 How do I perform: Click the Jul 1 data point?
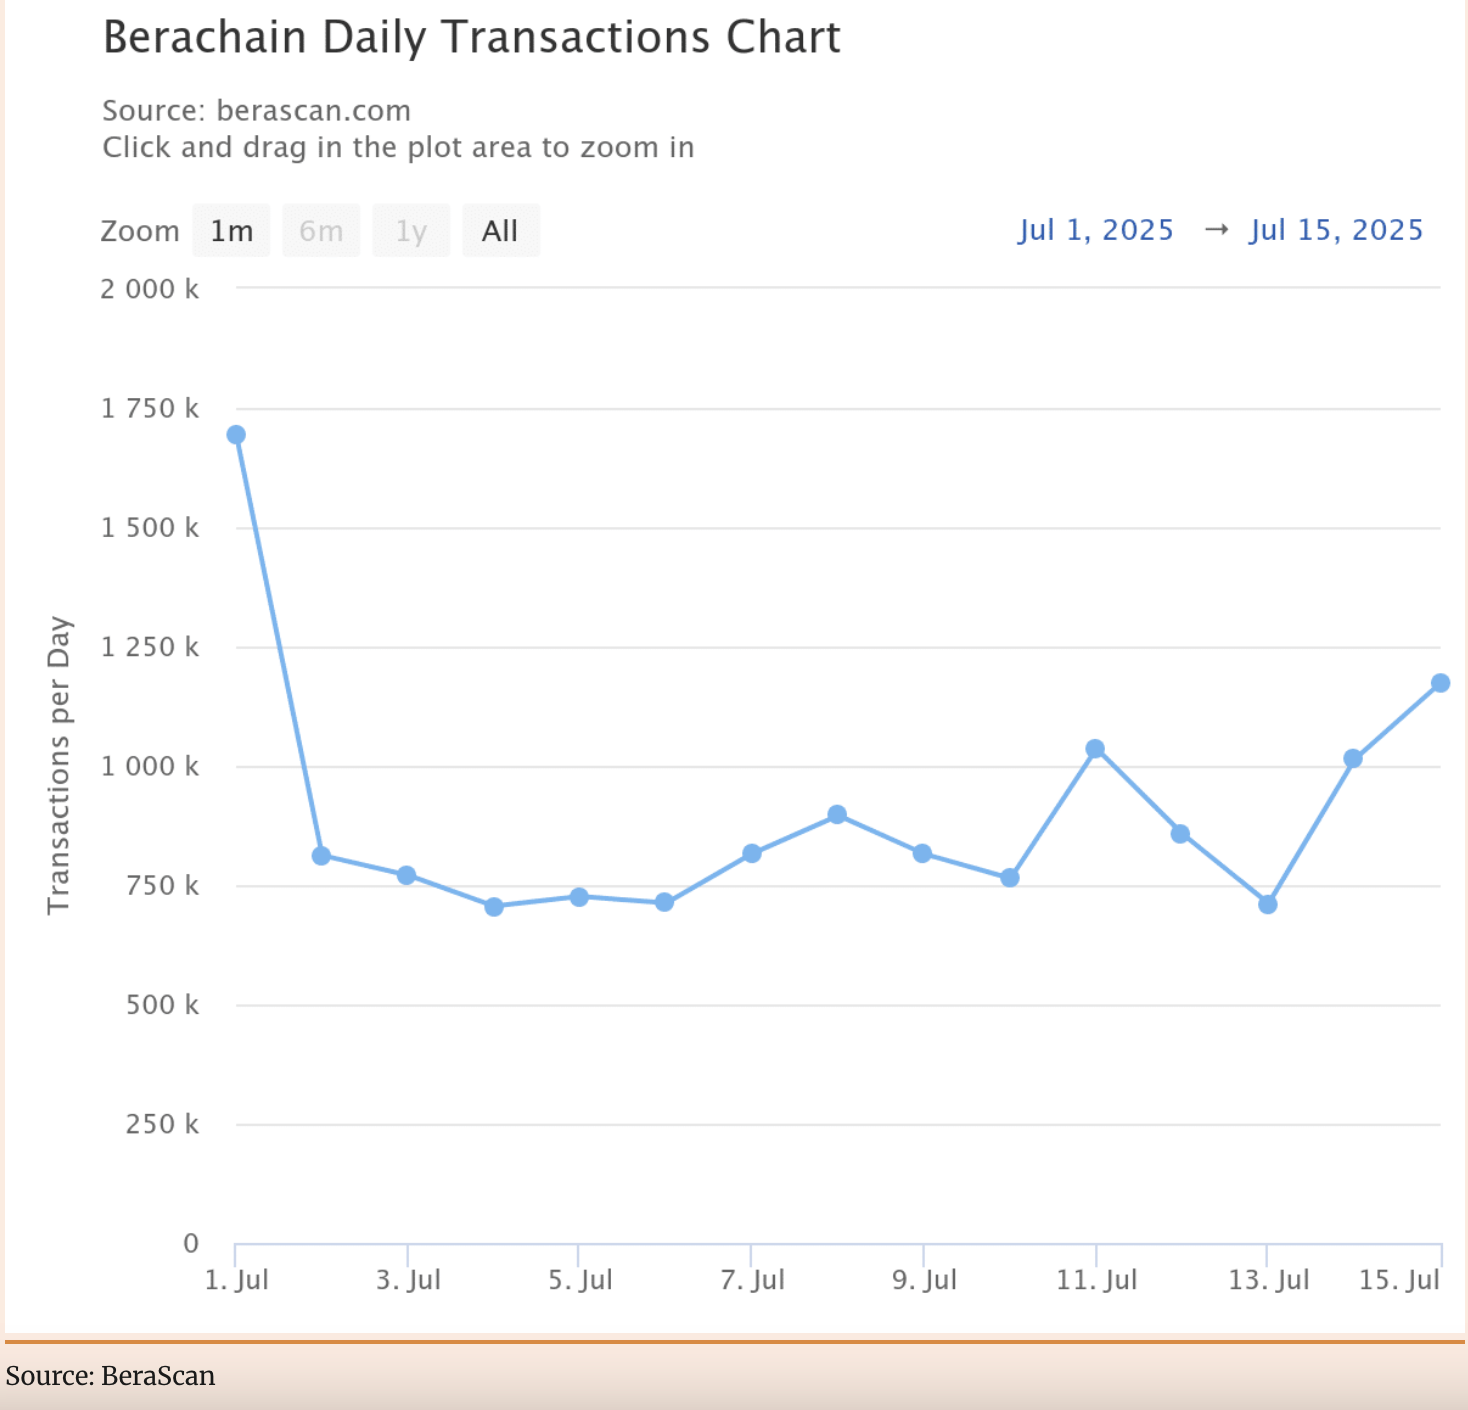pyautogui.click(x=236, y=435)
